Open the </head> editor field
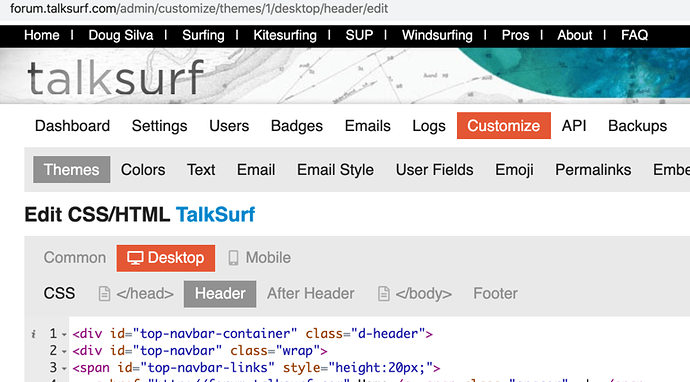The height and width of the screenshot is (382, 690). 136,294
